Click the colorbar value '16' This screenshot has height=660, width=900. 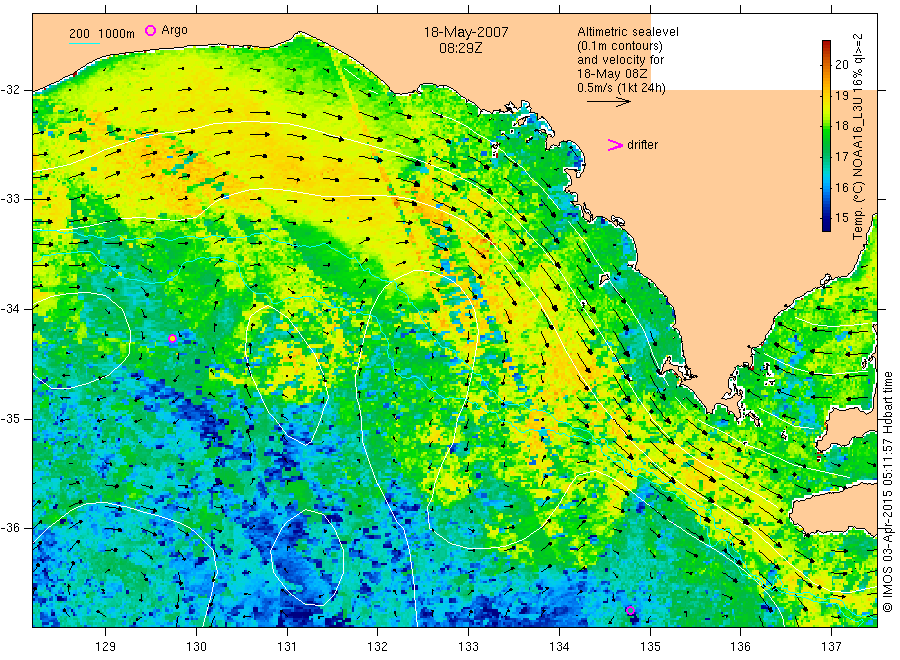click(x=841, y=188)
